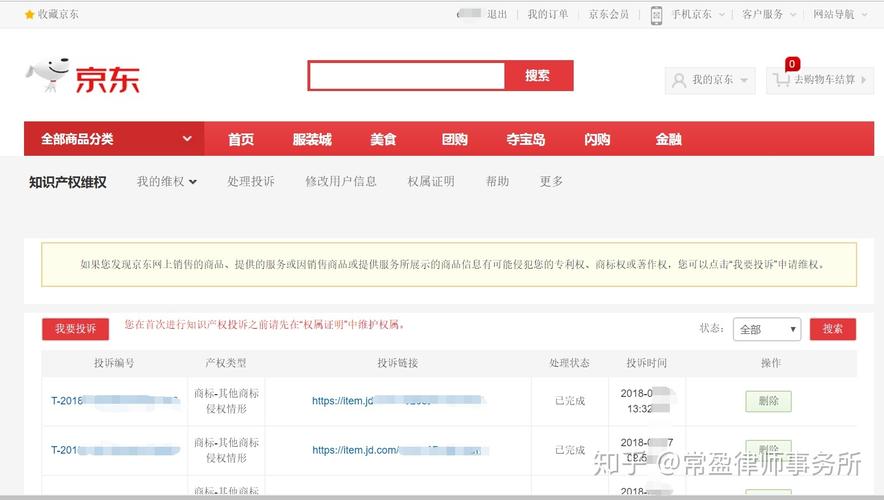
Task: Open 退出 logout link
Action: [x=497, y=15]
